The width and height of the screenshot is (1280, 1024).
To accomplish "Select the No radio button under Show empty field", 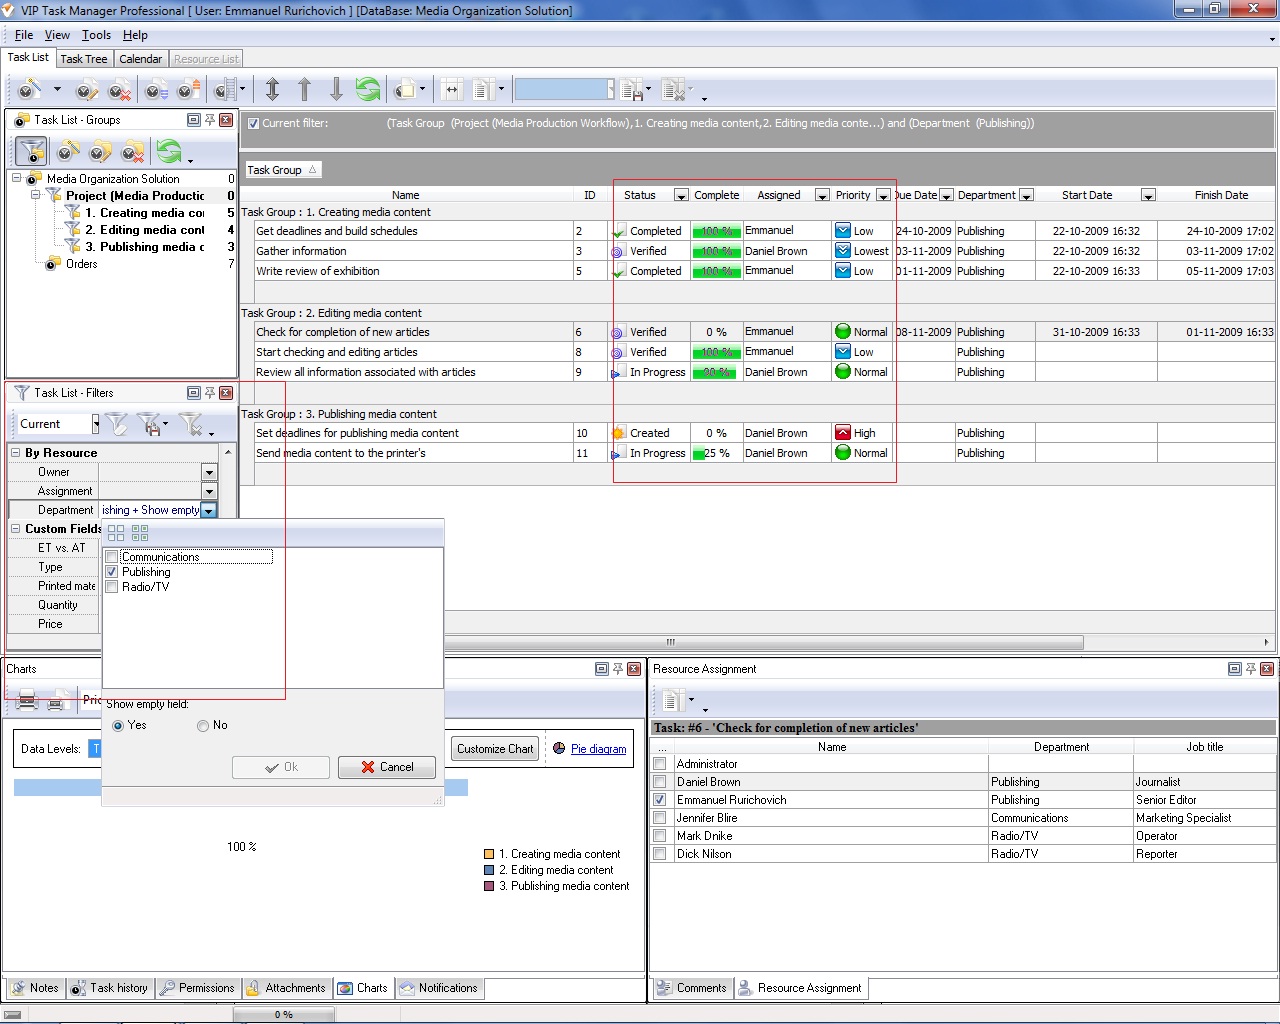I will 202,725.
